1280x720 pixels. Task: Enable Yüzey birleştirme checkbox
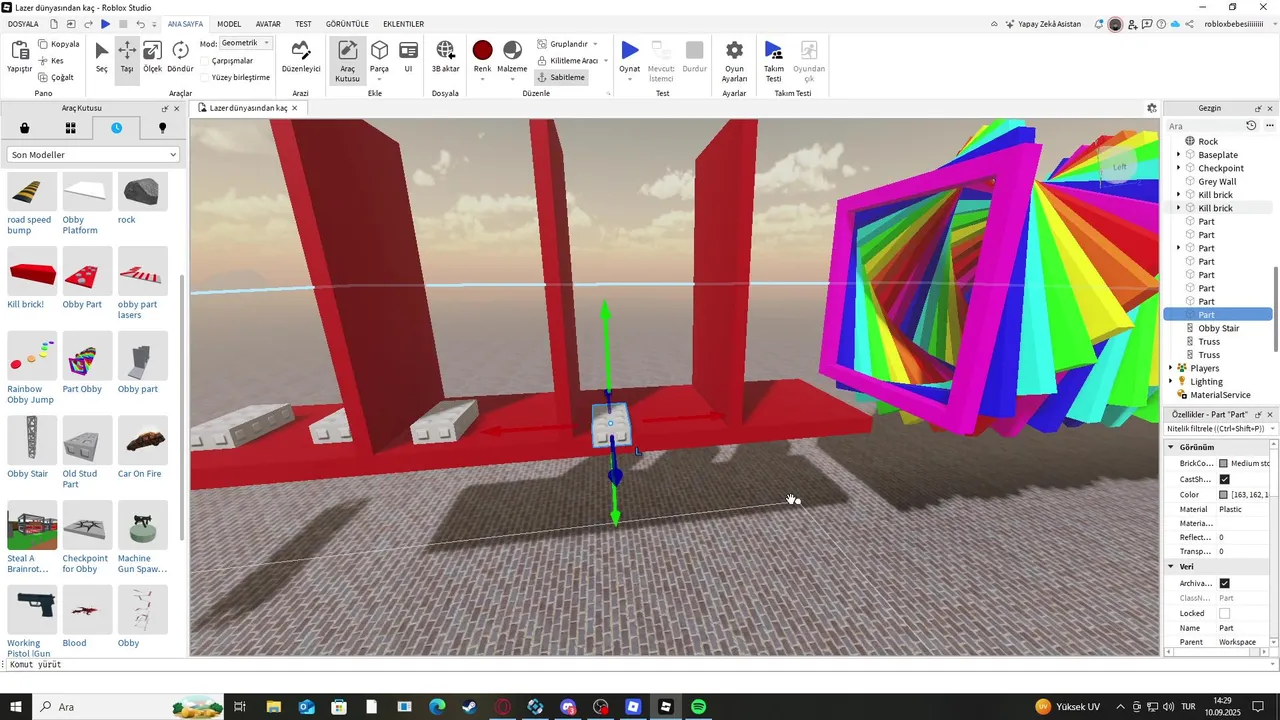[205, 77]
